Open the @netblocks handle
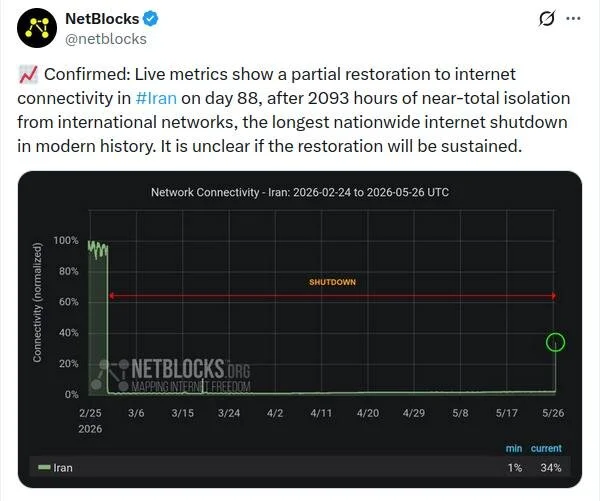This screenshot has width=600, height=501. click(106, 39)
